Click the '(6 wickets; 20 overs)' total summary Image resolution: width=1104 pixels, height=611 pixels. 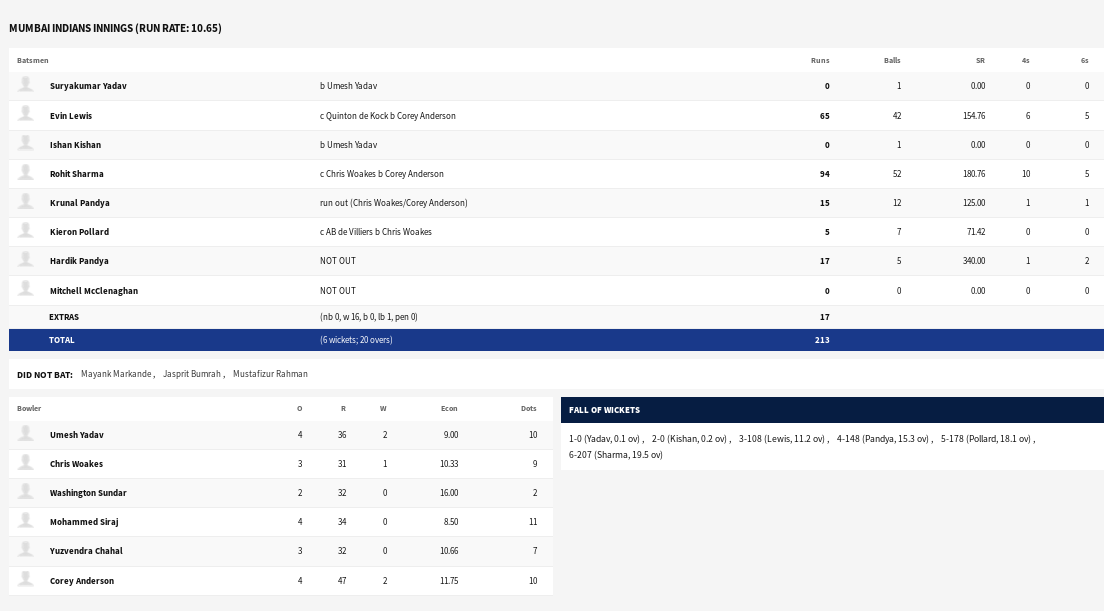click(356, 340)
